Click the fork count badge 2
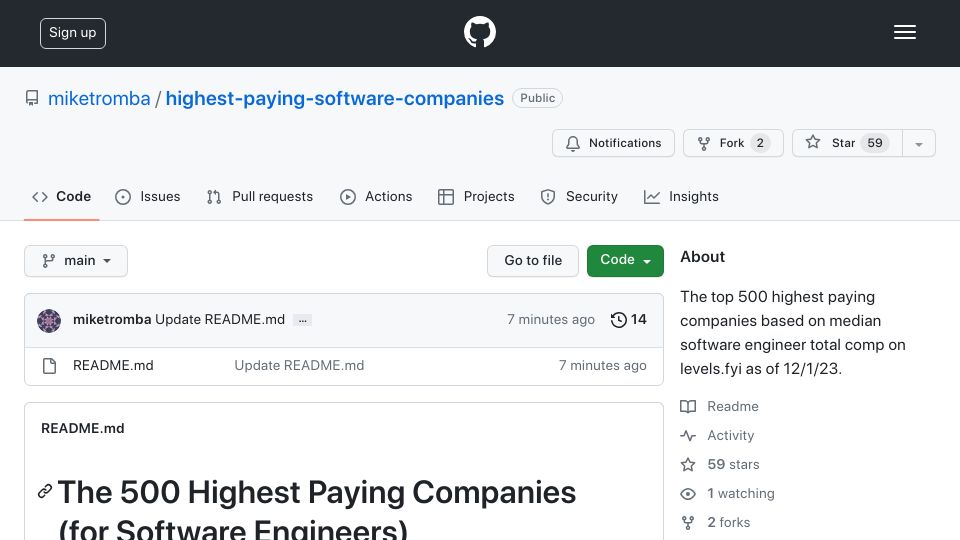The height and width of the screenshot is (540, 960). coord(760,143)
